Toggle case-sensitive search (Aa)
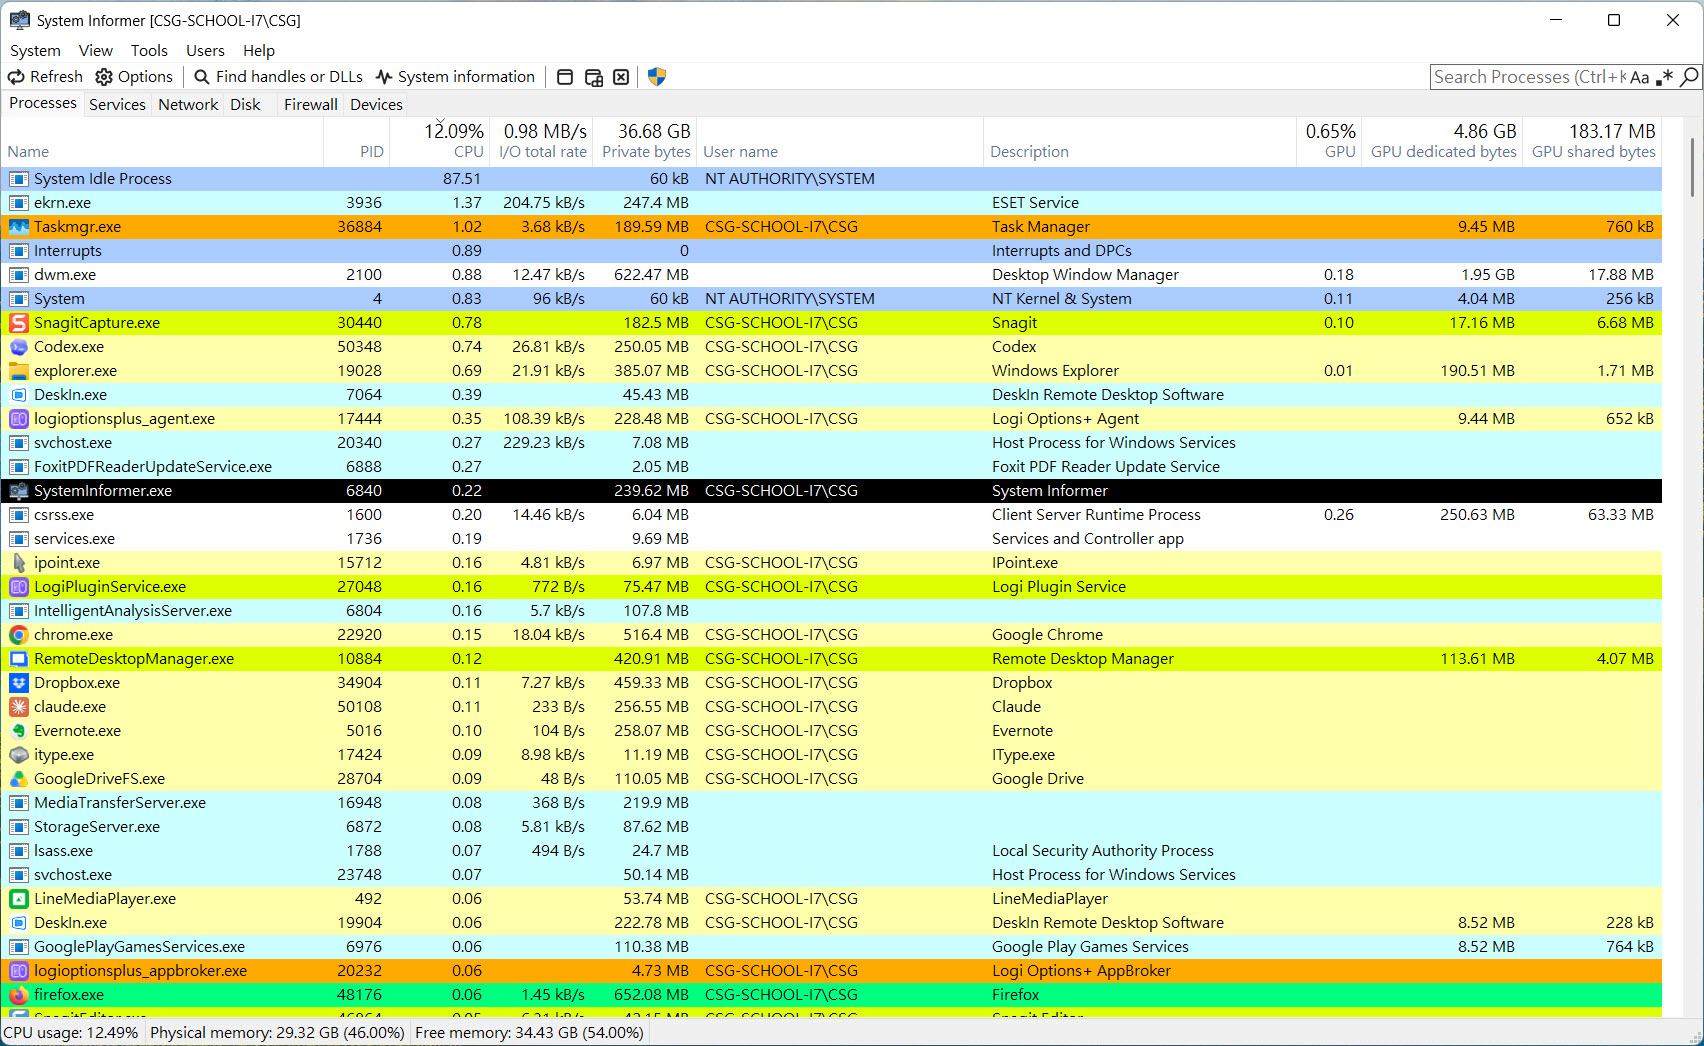 [x=1640, y=77]
